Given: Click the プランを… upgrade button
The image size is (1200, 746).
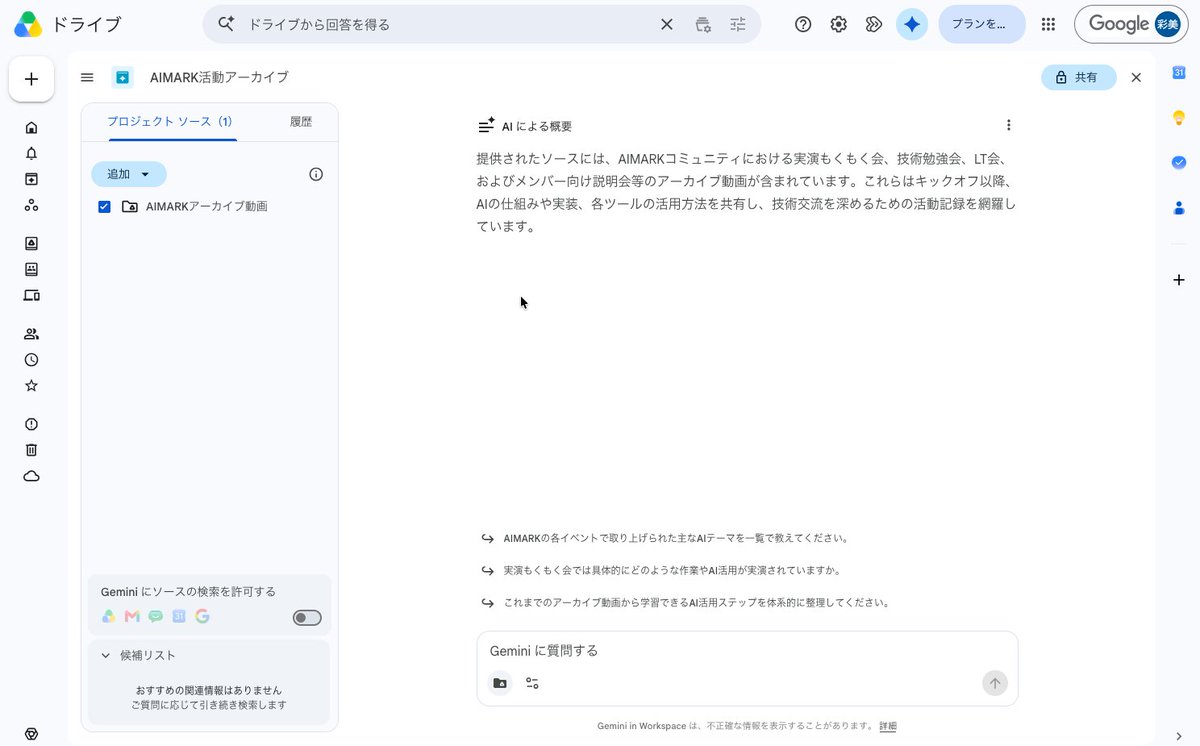Looking at the screenshot, I should 982,24.
